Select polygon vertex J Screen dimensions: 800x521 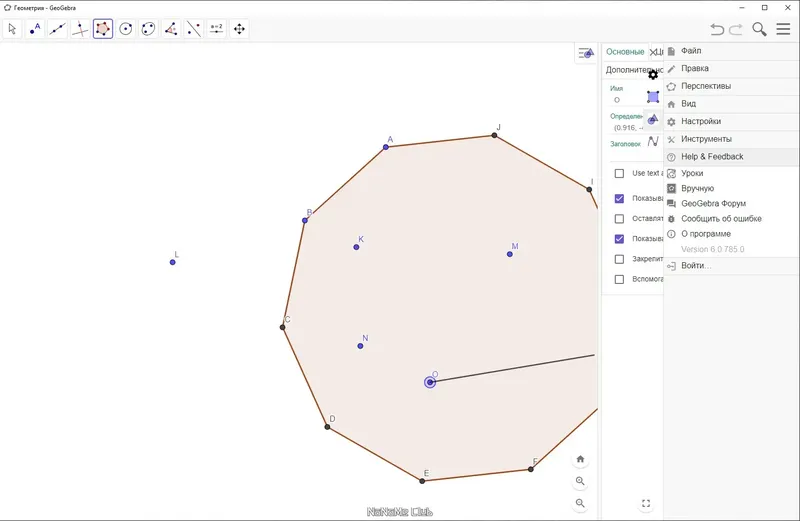pos(494,135)
